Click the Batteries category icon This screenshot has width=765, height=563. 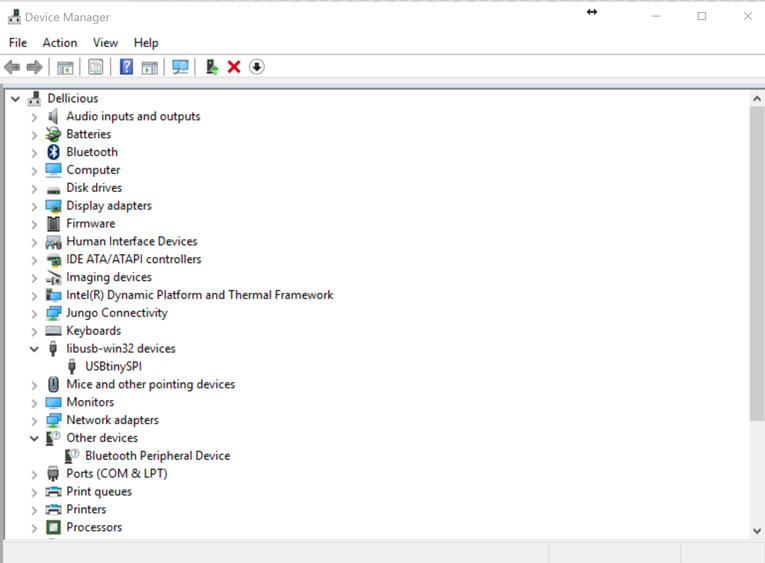pyautogui.click(x=53, y=134)
